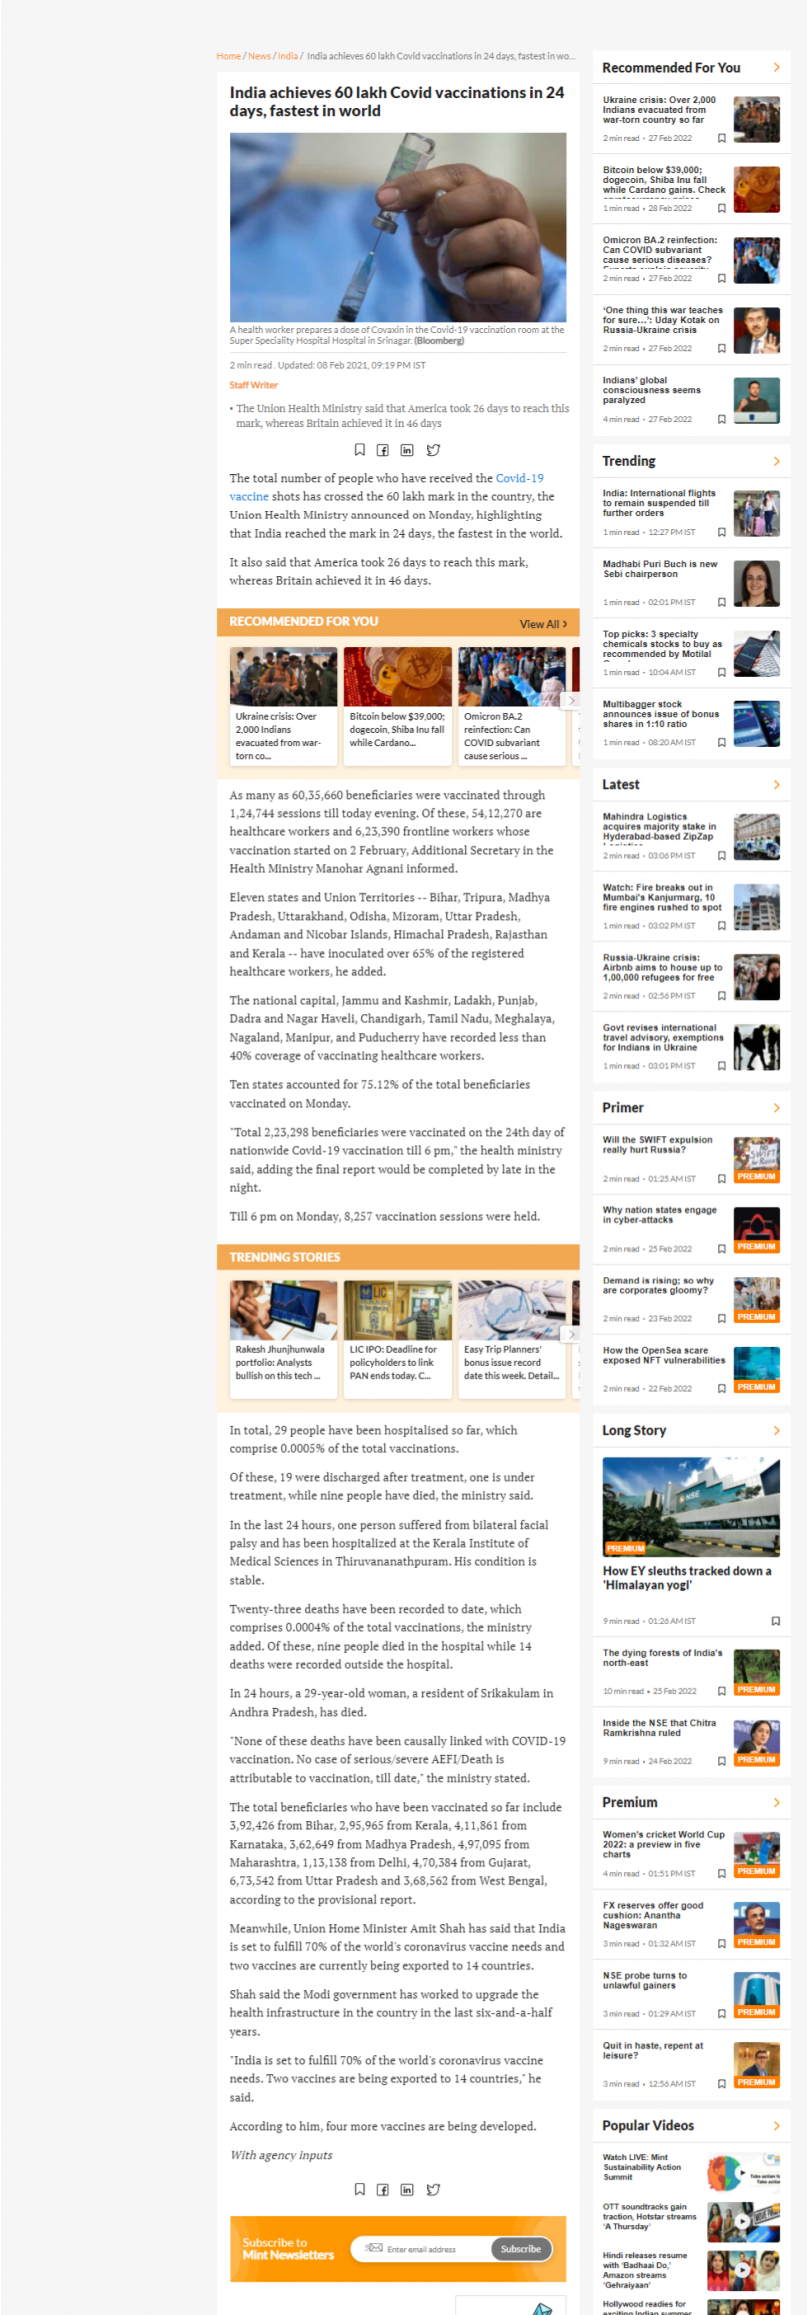This screenshot has height=2315, width=807.
Task: Share article on Twitter via top share bar
Action: (433, 450)
